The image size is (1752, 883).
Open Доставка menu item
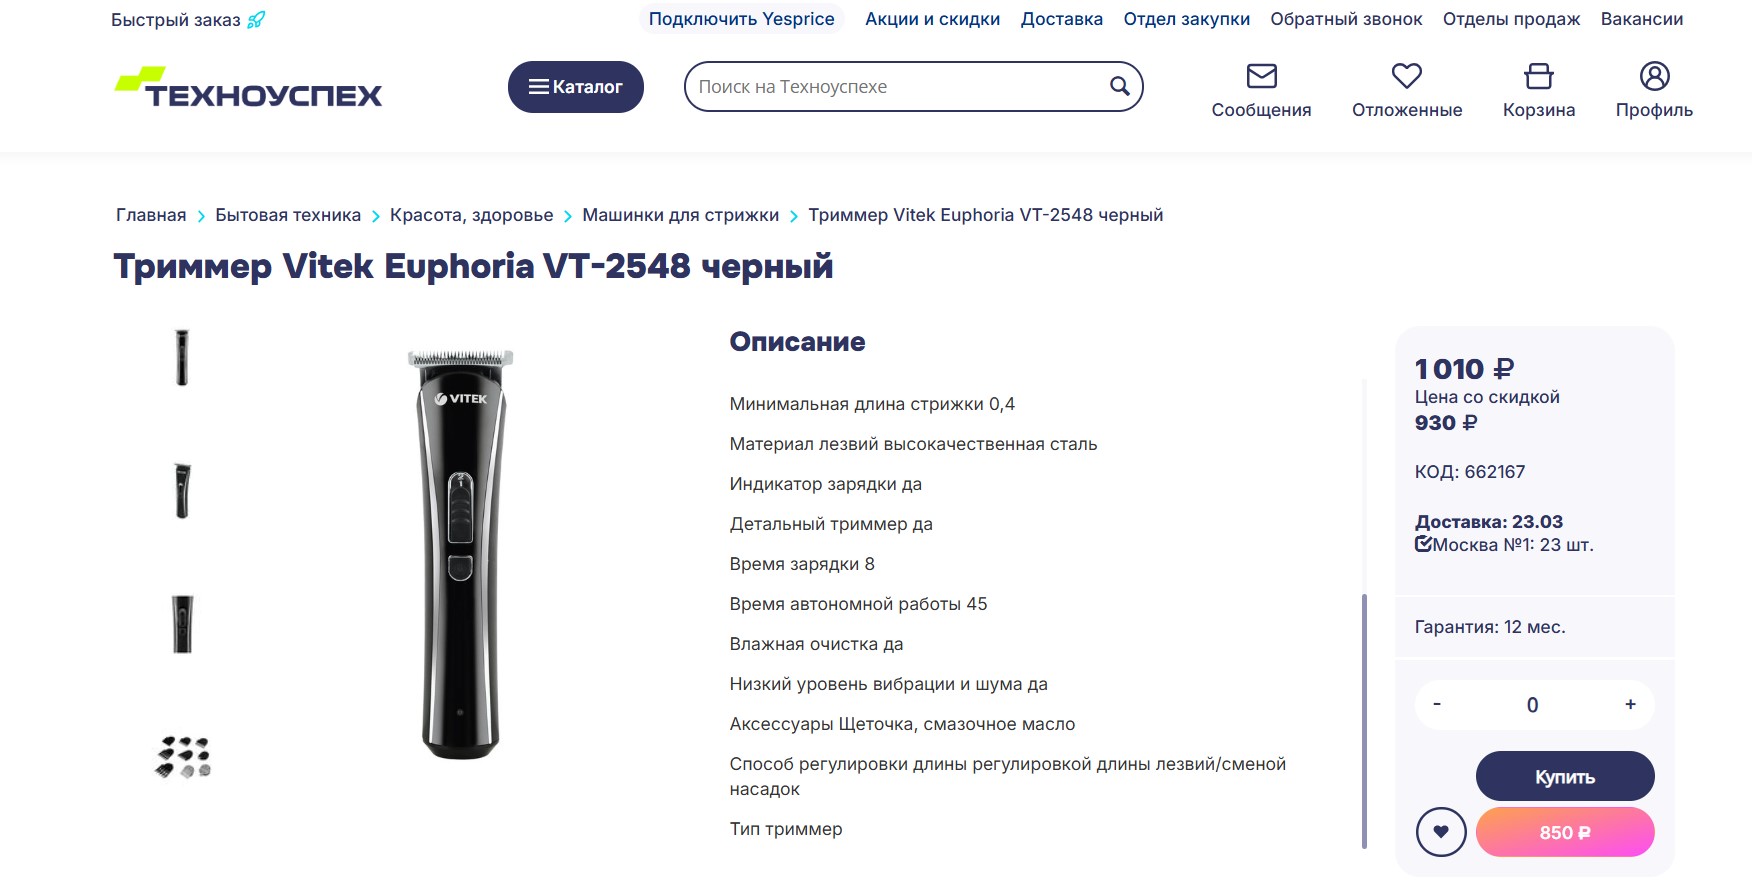1061,19
